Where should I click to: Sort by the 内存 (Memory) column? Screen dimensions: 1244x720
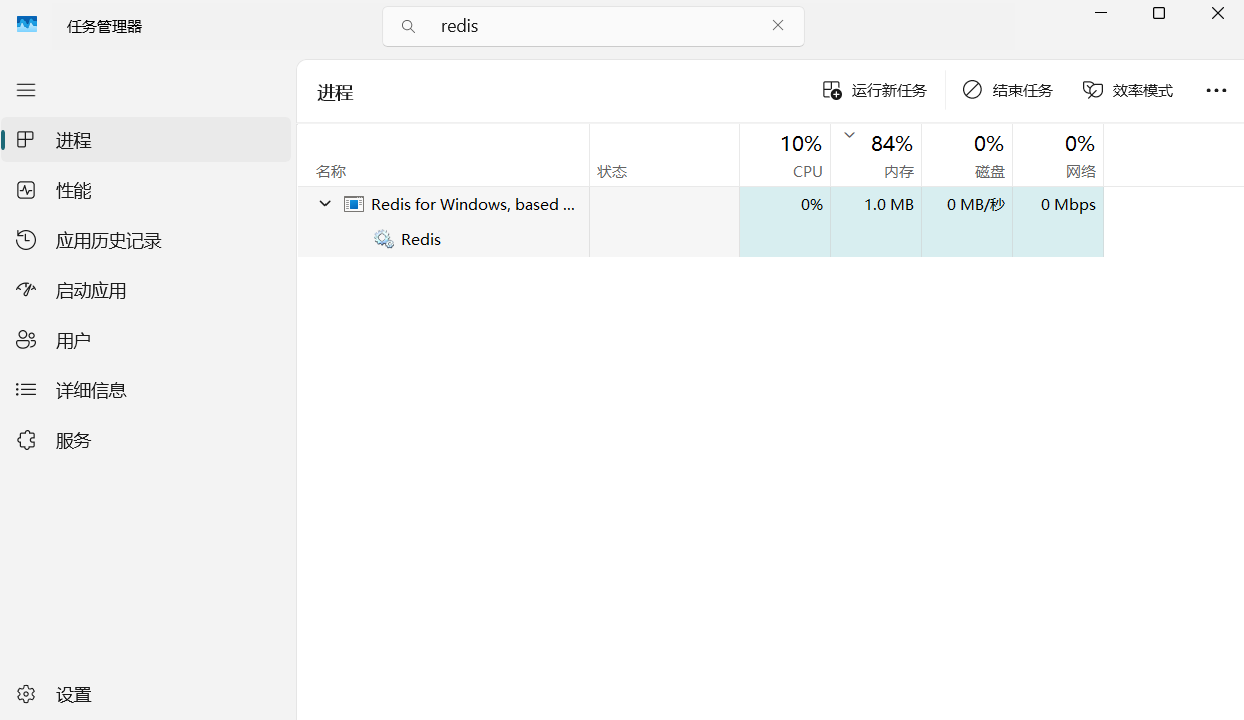(x=876, y=155)
